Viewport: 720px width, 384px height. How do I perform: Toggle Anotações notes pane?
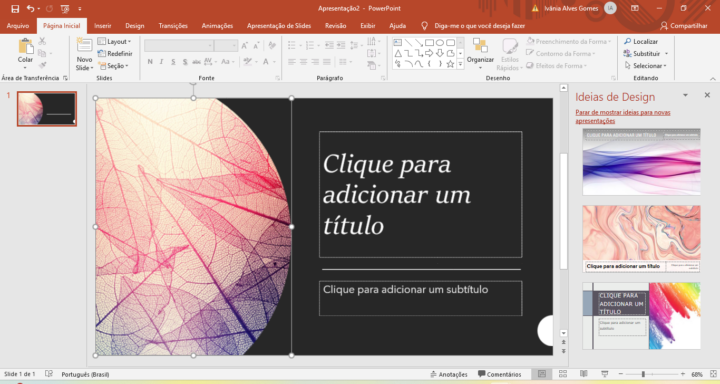[x=449, y=374]
